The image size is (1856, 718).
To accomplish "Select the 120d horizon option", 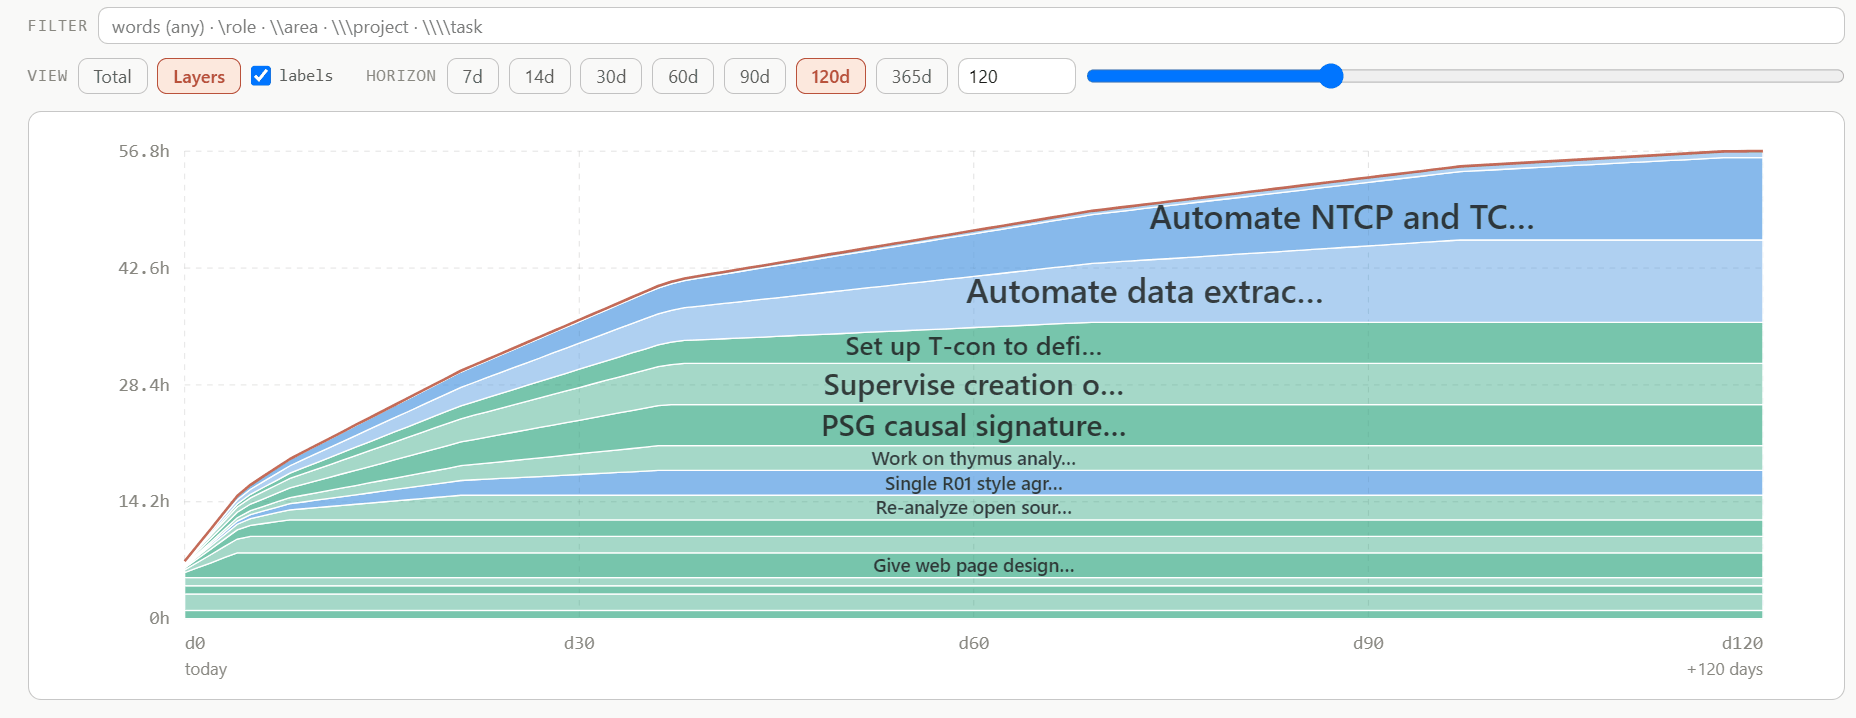I will [x=831, y=76].
